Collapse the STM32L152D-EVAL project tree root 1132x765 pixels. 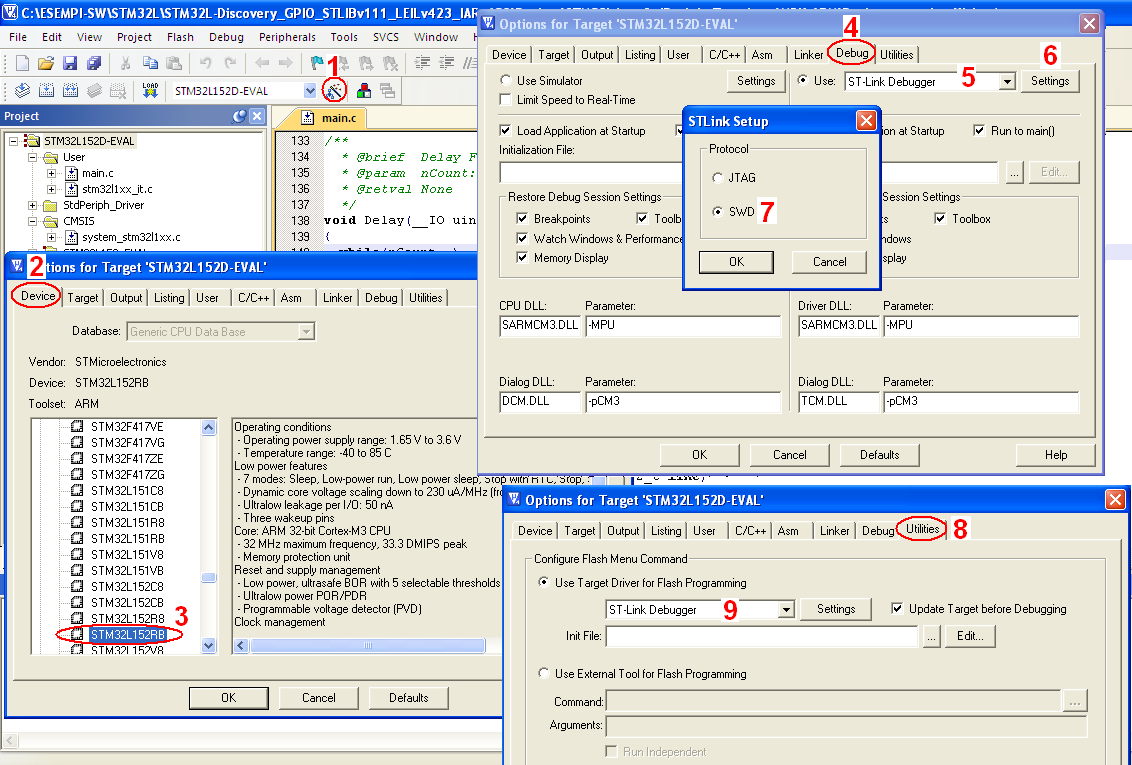point(14,141)
